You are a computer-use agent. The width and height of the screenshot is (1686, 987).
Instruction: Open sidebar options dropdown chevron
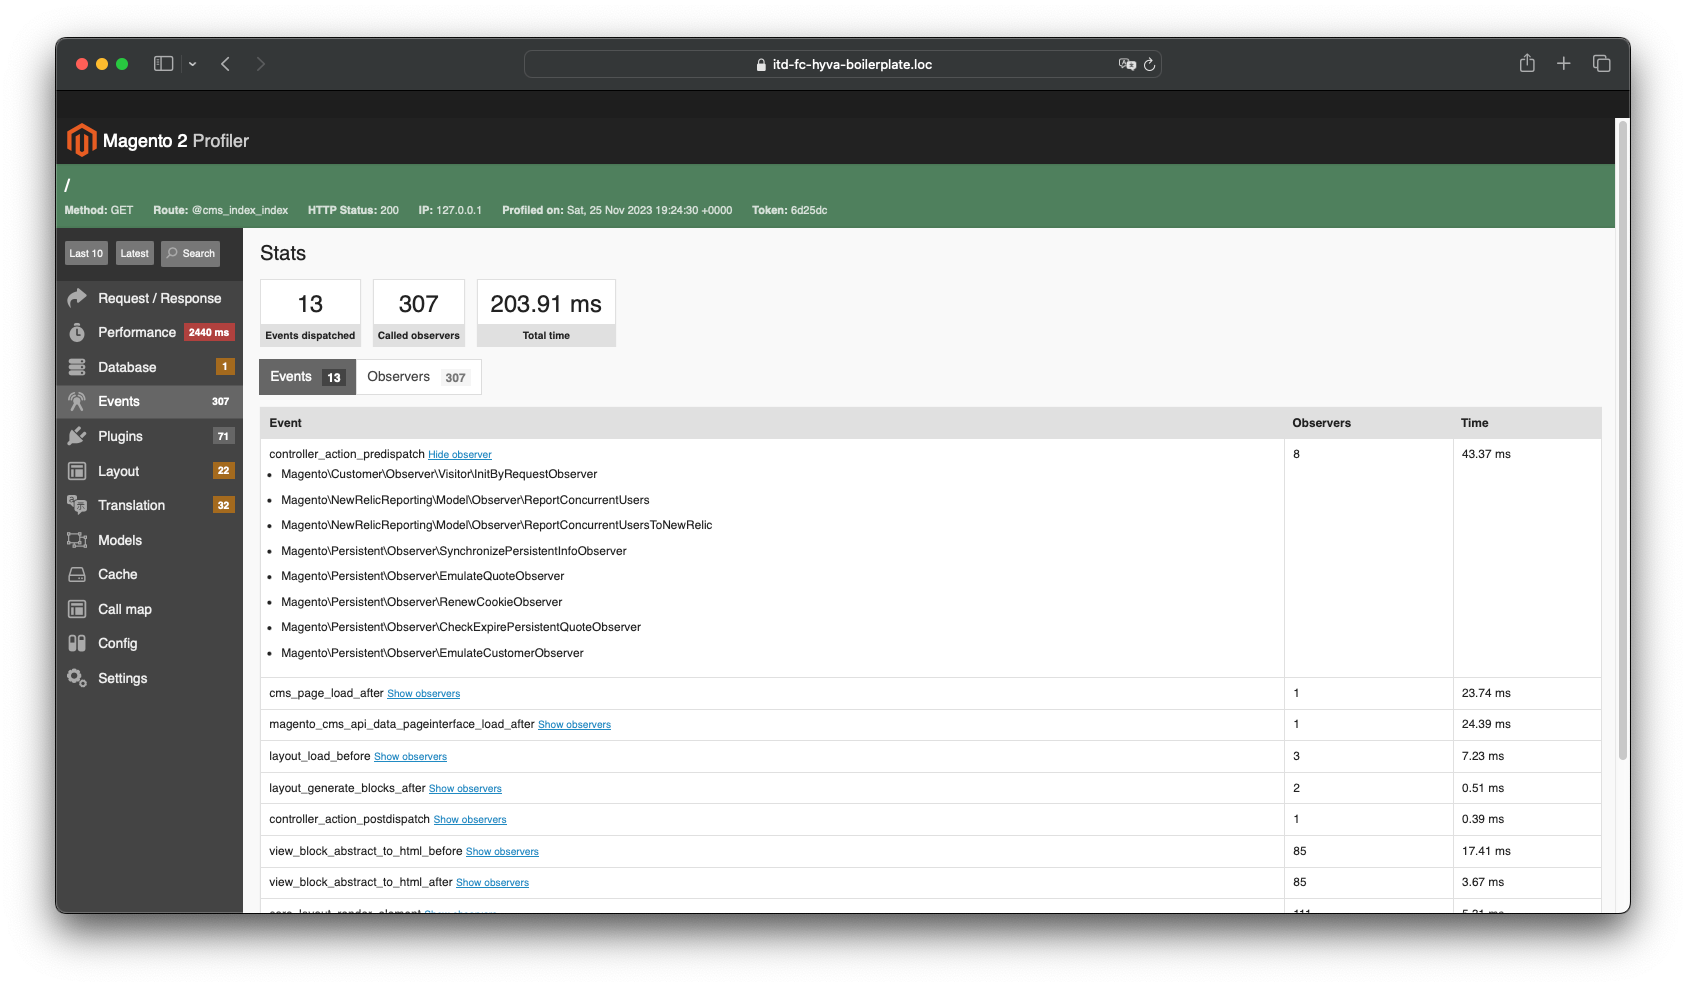tap(192, 64)
